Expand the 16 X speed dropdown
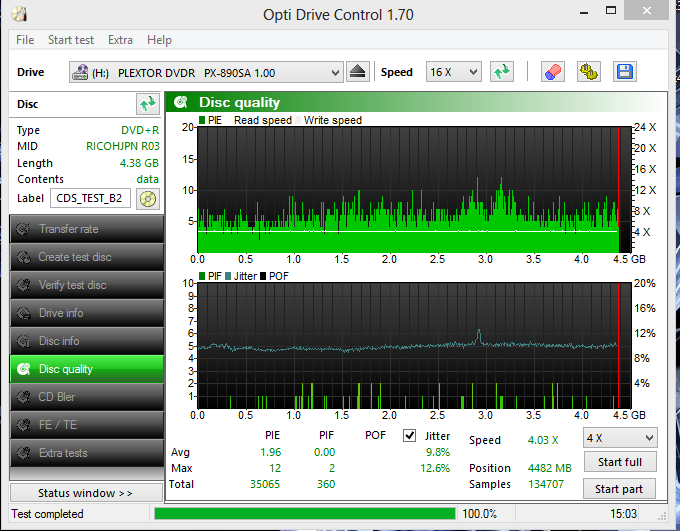The height and width of the screenshot is (531, 680). [x=455, y=72]
